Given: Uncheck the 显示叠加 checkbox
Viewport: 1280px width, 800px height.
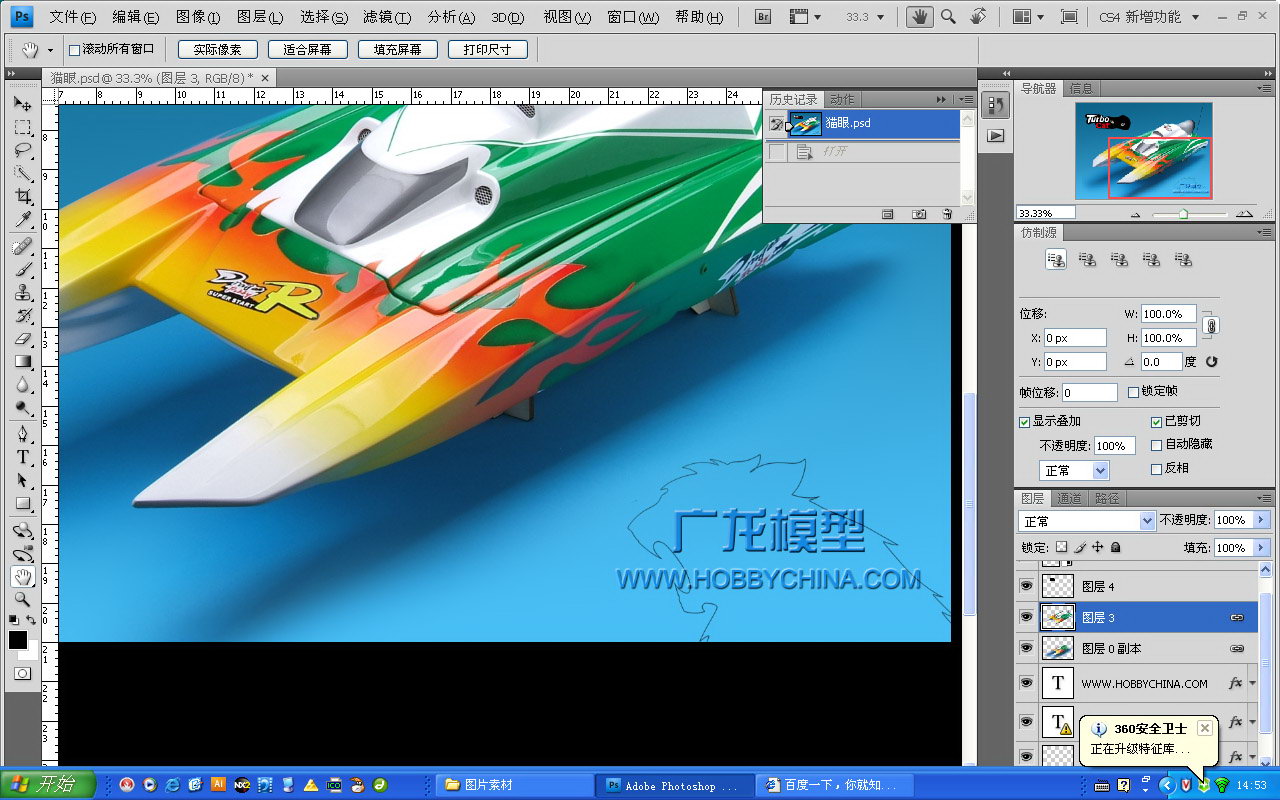Looking at the screenshot, I should [1025, 422].
